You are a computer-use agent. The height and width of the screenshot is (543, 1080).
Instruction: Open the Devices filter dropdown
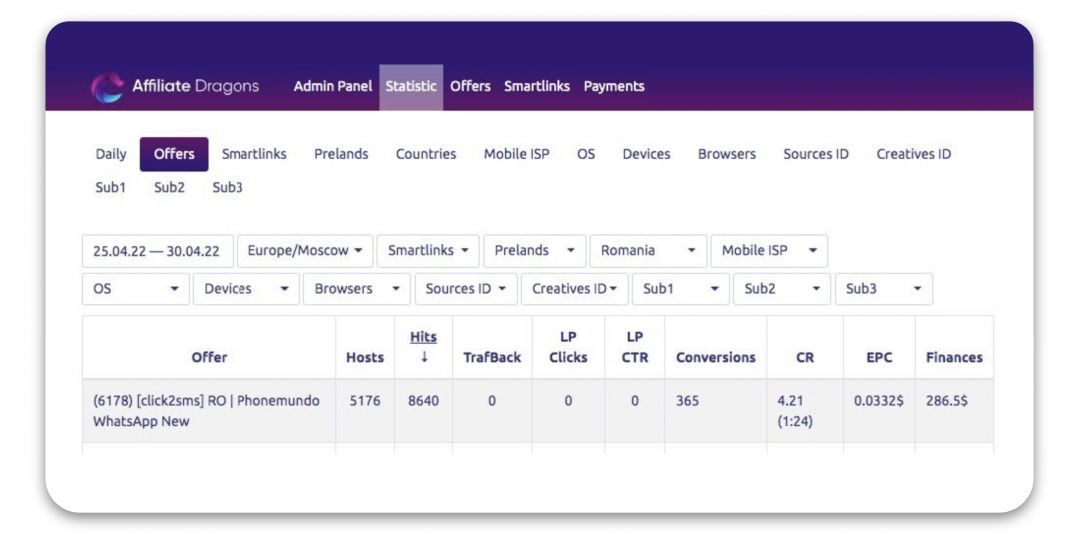[245, 289]
